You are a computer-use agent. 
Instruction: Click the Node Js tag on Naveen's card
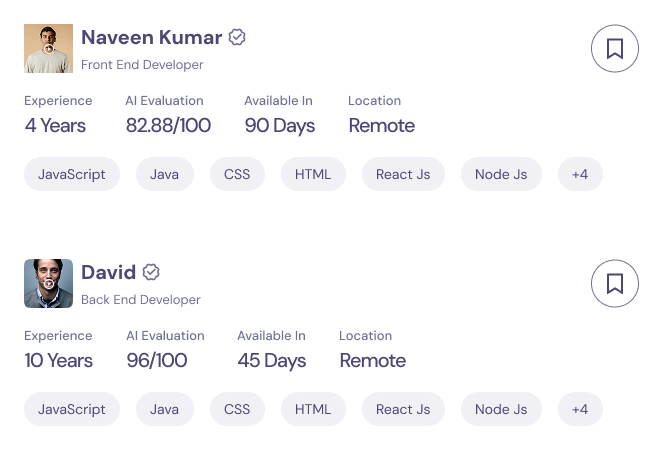tap(501, 174)
